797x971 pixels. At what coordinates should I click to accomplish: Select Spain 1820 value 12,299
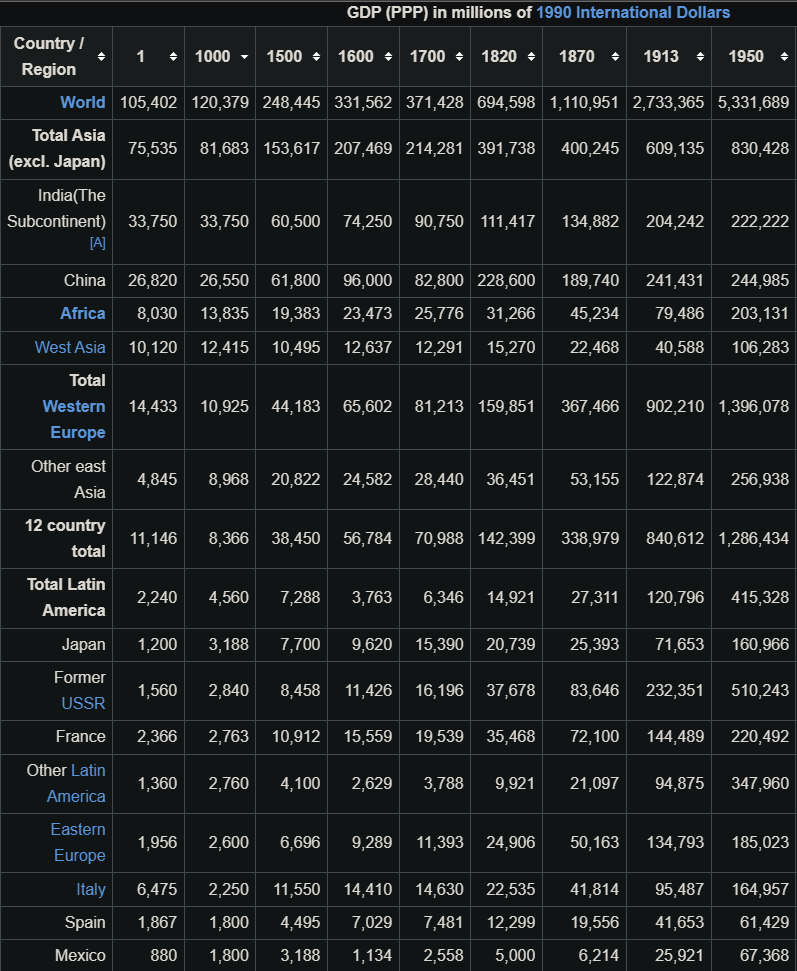pos(510,922)
